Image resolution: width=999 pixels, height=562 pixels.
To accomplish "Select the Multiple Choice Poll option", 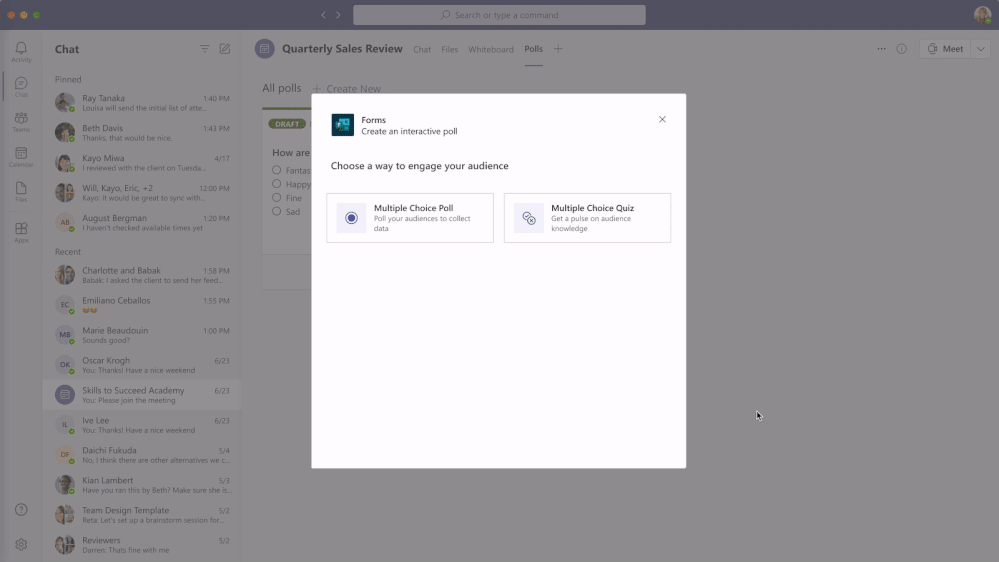I will tap(410, 218).
